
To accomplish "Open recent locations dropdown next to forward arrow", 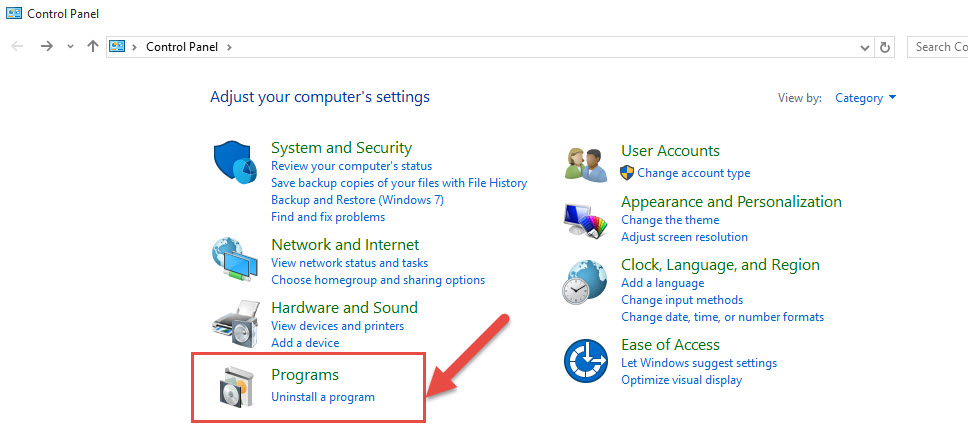I will click(x=70, y=46).
